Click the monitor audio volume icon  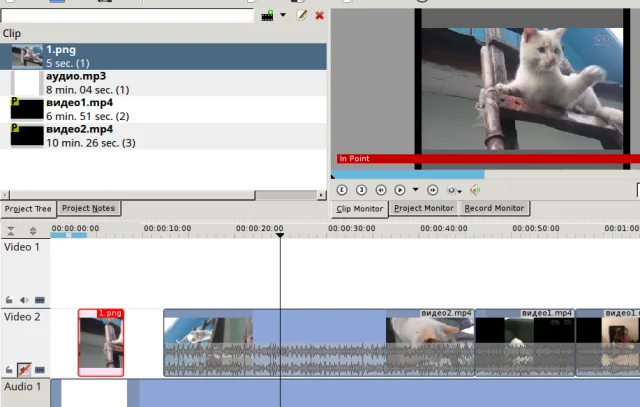pos(475,190)
